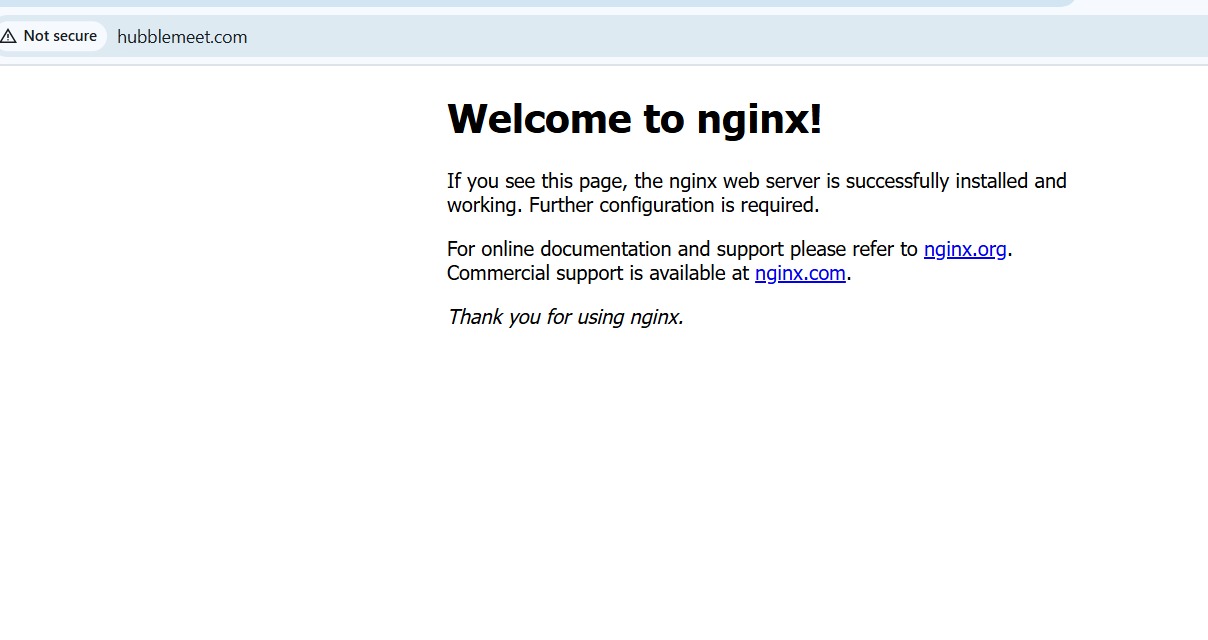This screenshot has width=1208, height=640.
Task: Click the word "Welcome" in the heading
Action: 538,119
